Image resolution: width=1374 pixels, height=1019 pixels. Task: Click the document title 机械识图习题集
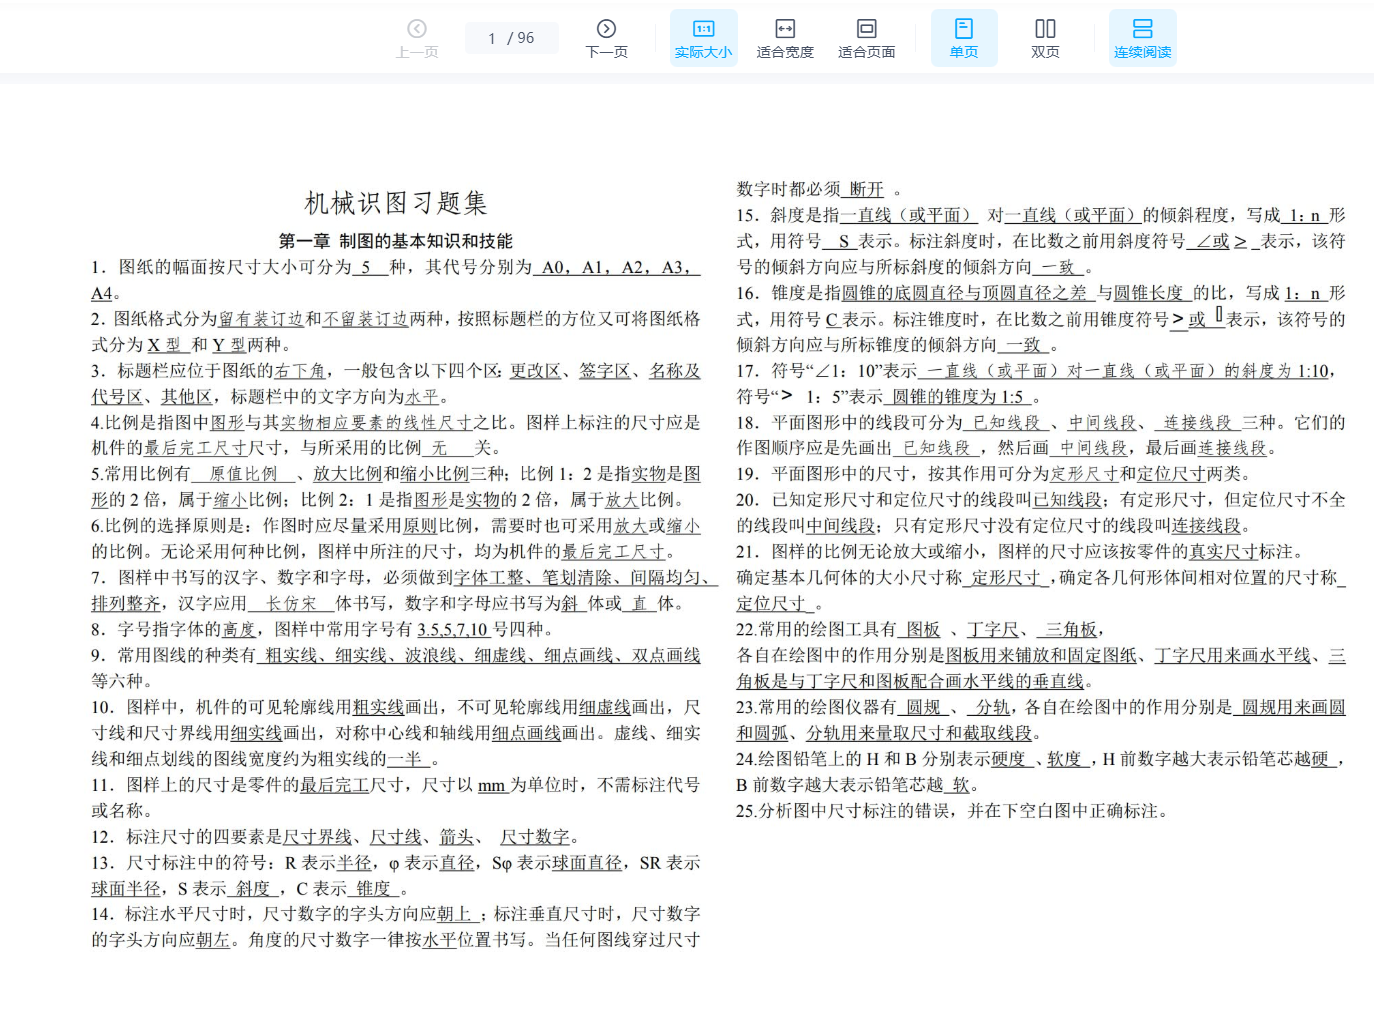[396, 203]
